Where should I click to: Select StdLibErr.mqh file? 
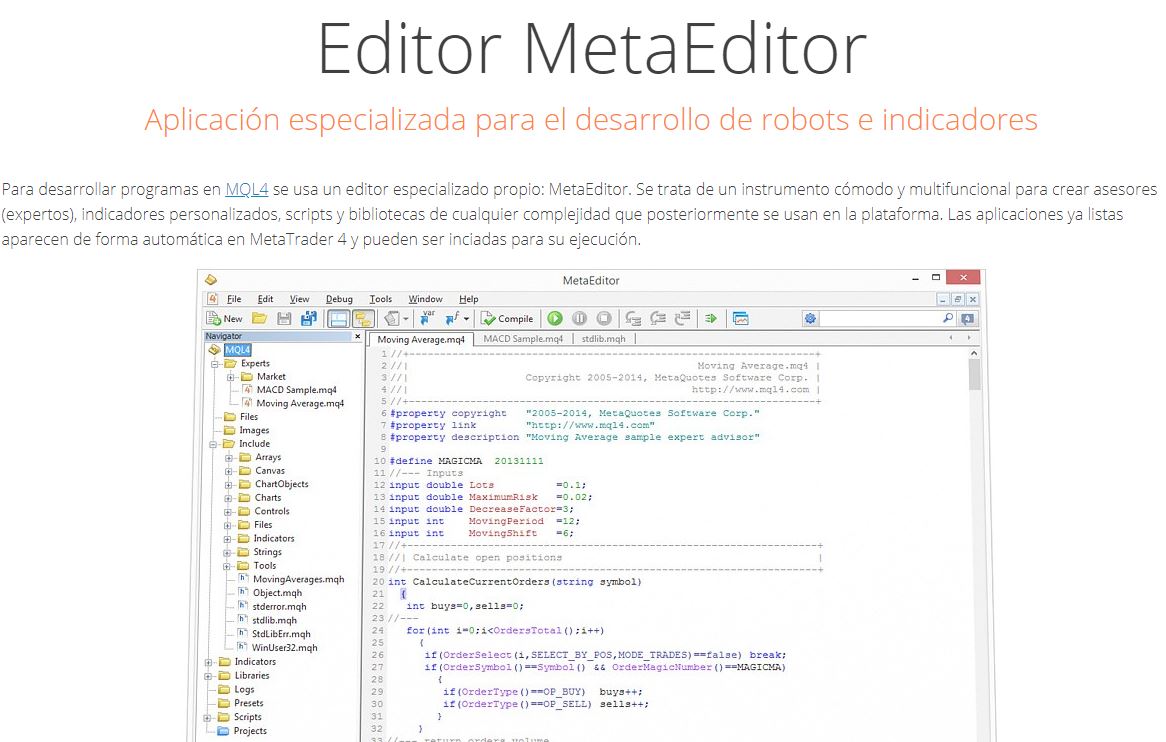[281, 634]
